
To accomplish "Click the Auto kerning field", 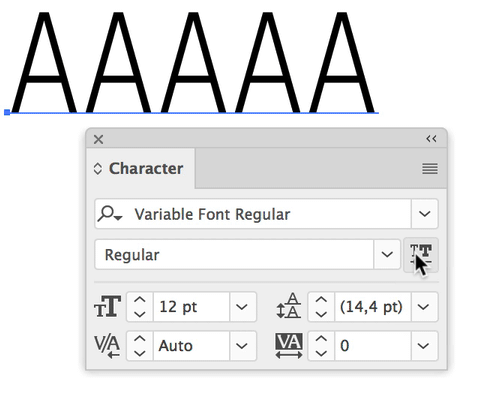I will pyautogui.click(x=191, y=346).
